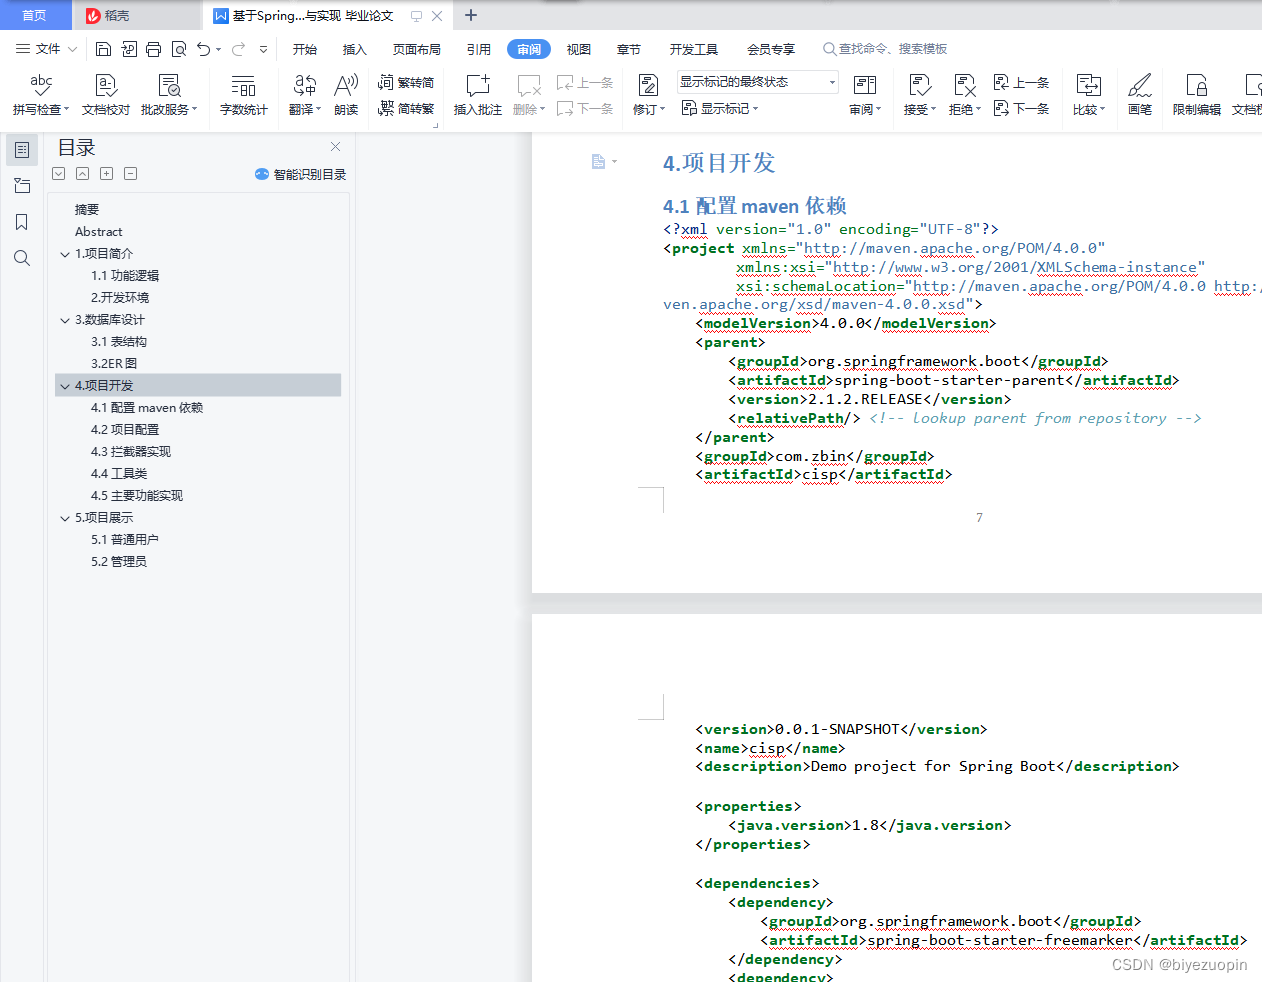Click the search icon in left sidebar
The height and width of the screenshot is (982, 1262).
coord(22,258)
